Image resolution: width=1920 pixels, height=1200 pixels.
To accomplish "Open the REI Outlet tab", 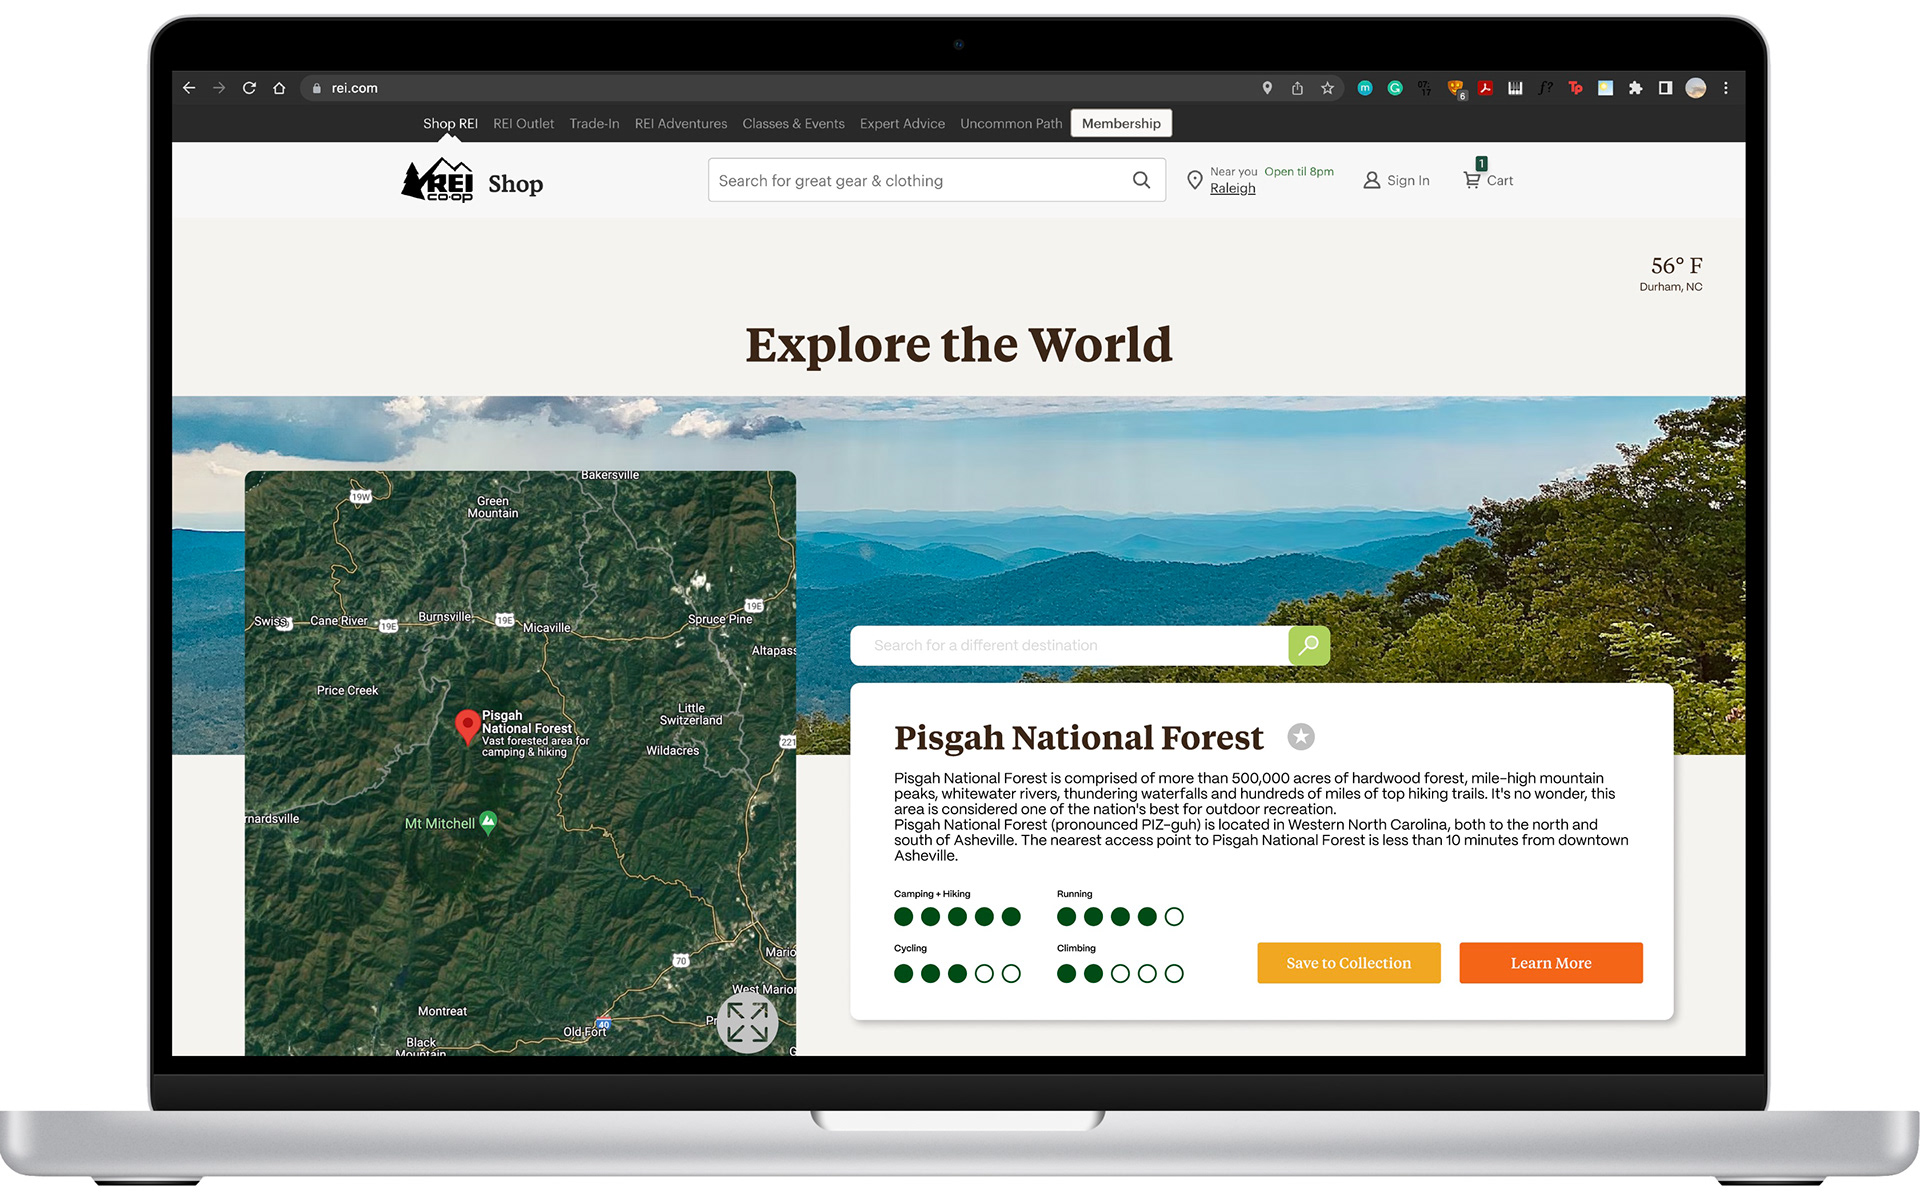I will pyautogui.click(x=523, y=124).
